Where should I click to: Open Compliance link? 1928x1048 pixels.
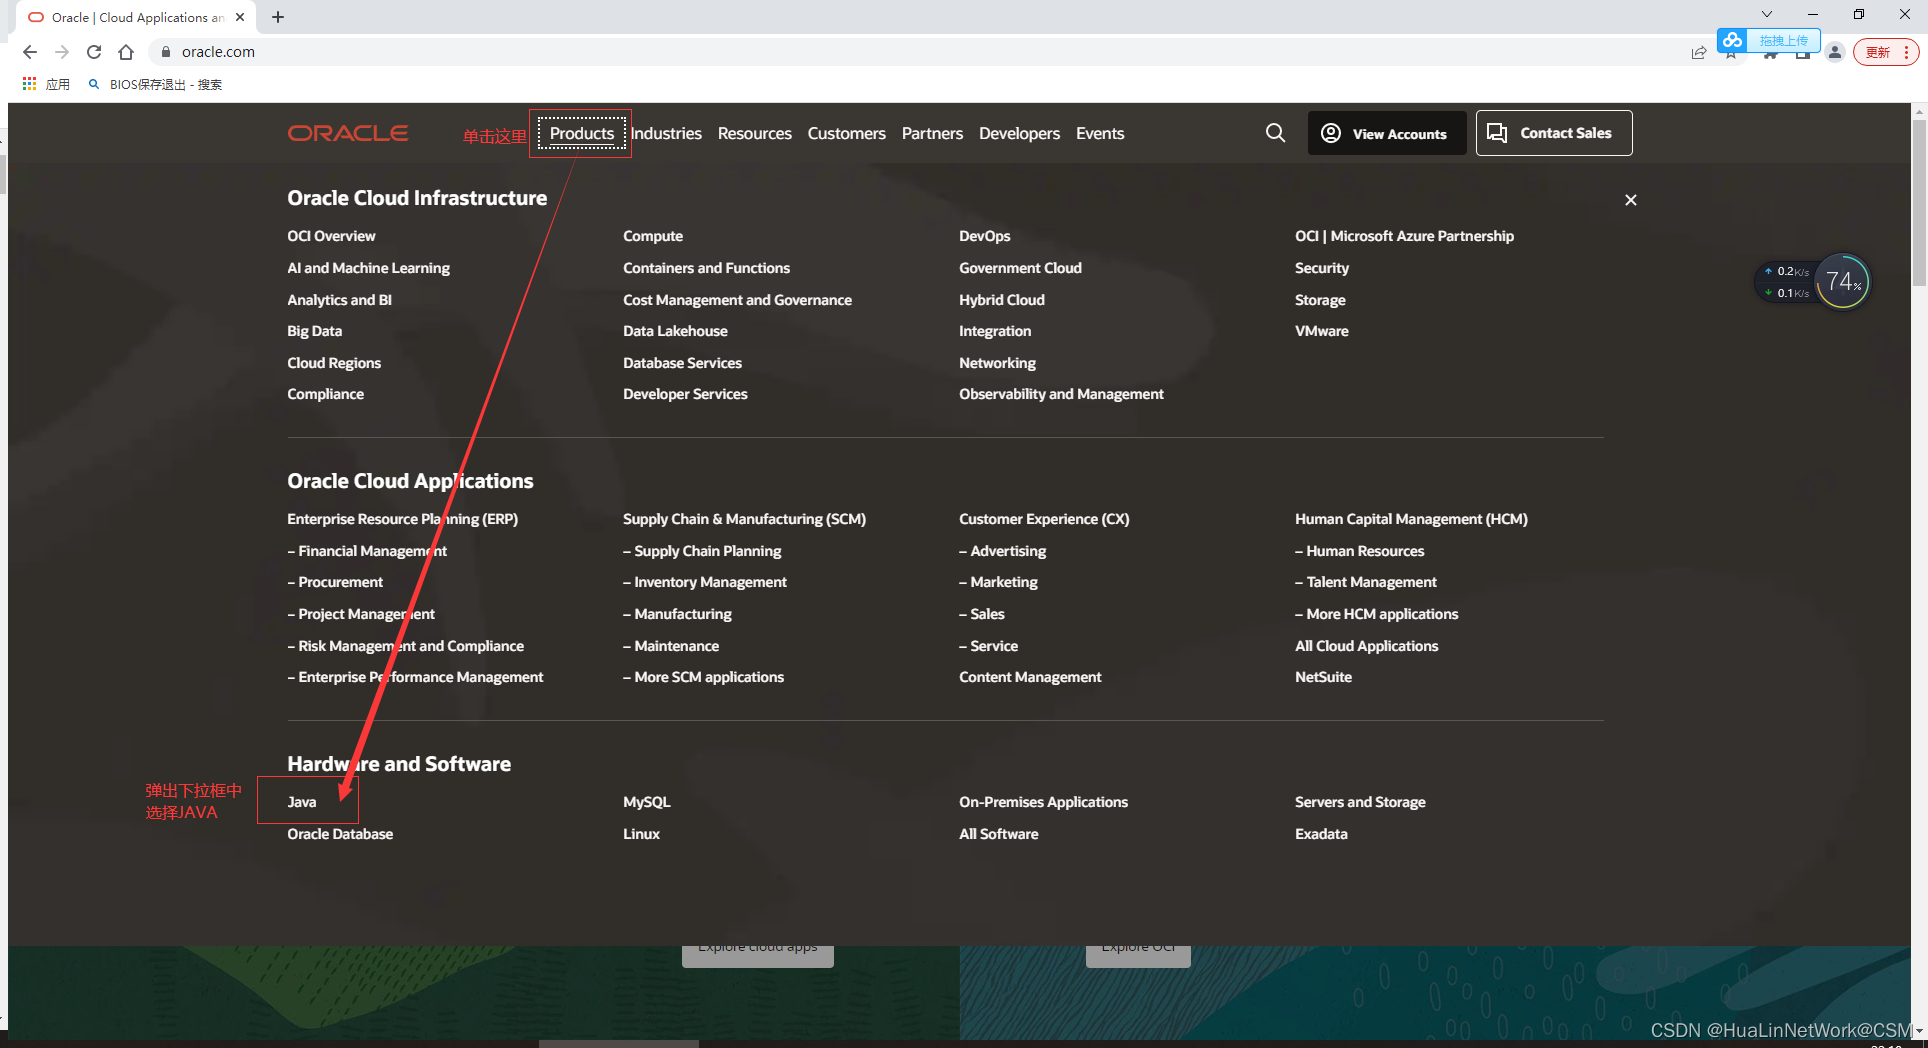pos(325,394)
